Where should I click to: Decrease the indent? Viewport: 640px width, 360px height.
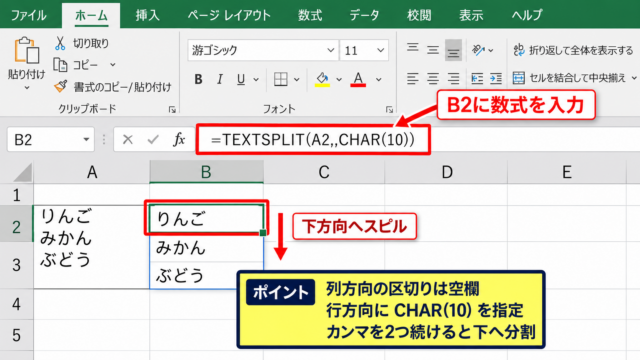(477, 78)
